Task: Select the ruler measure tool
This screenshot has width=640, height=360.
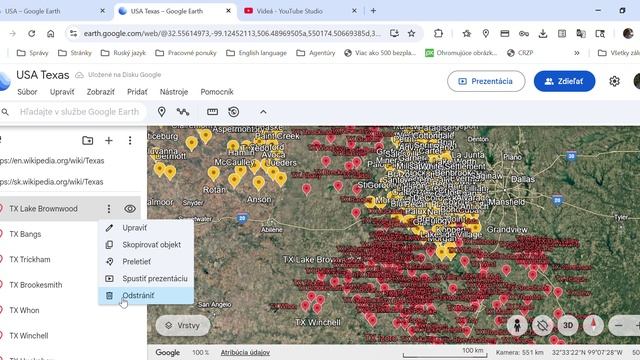Action: [x=212, y=112]
